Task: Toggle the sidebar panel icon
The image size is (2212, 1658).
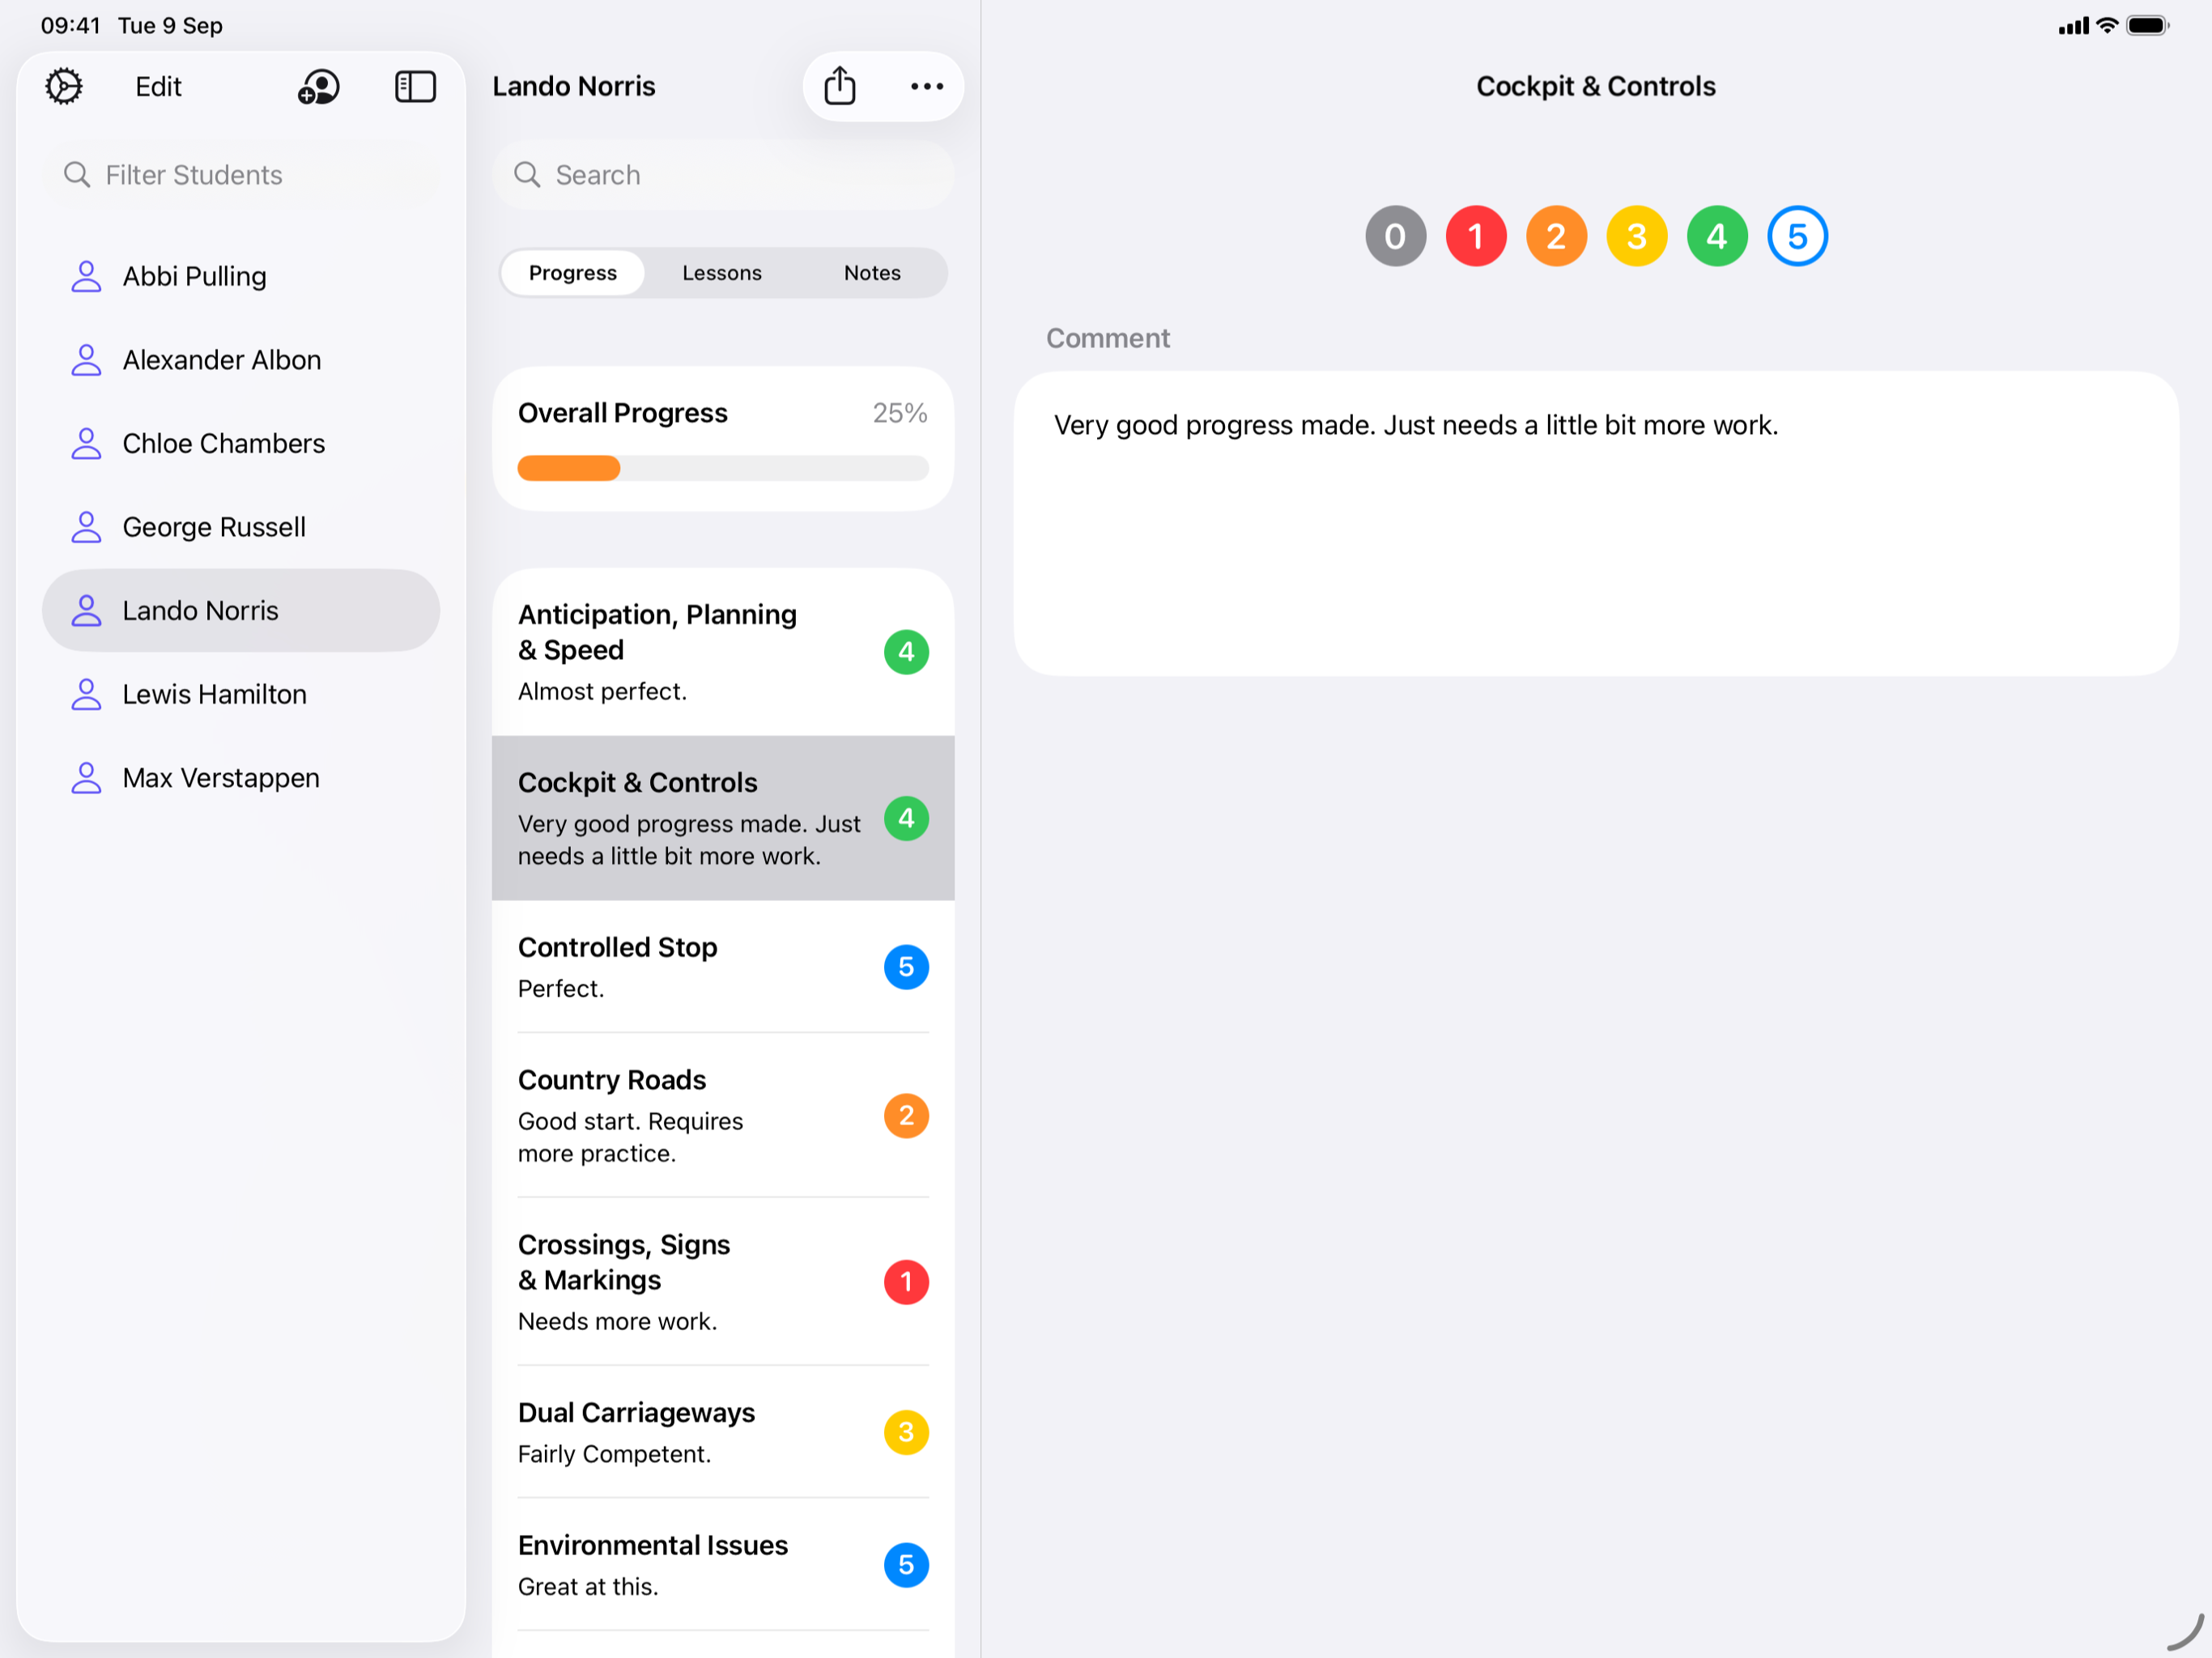Action: (x=415, y=87)
